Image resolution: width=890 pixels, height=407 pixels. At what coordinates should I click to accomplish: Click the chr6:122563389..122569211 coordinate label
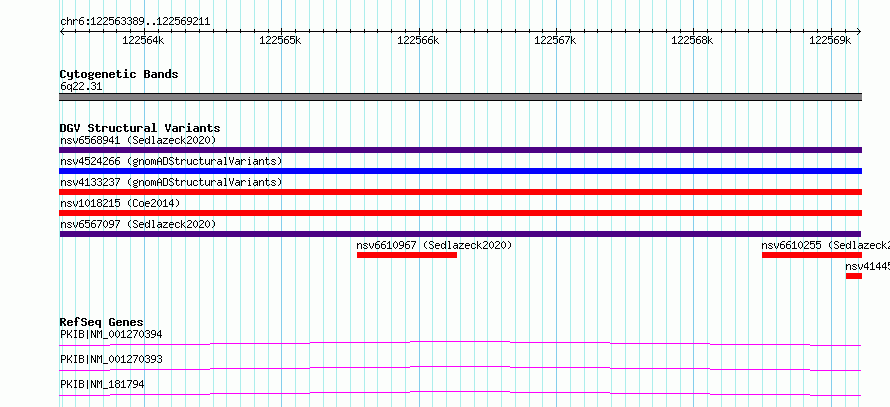pyautogui.click(x=135, y=22)
